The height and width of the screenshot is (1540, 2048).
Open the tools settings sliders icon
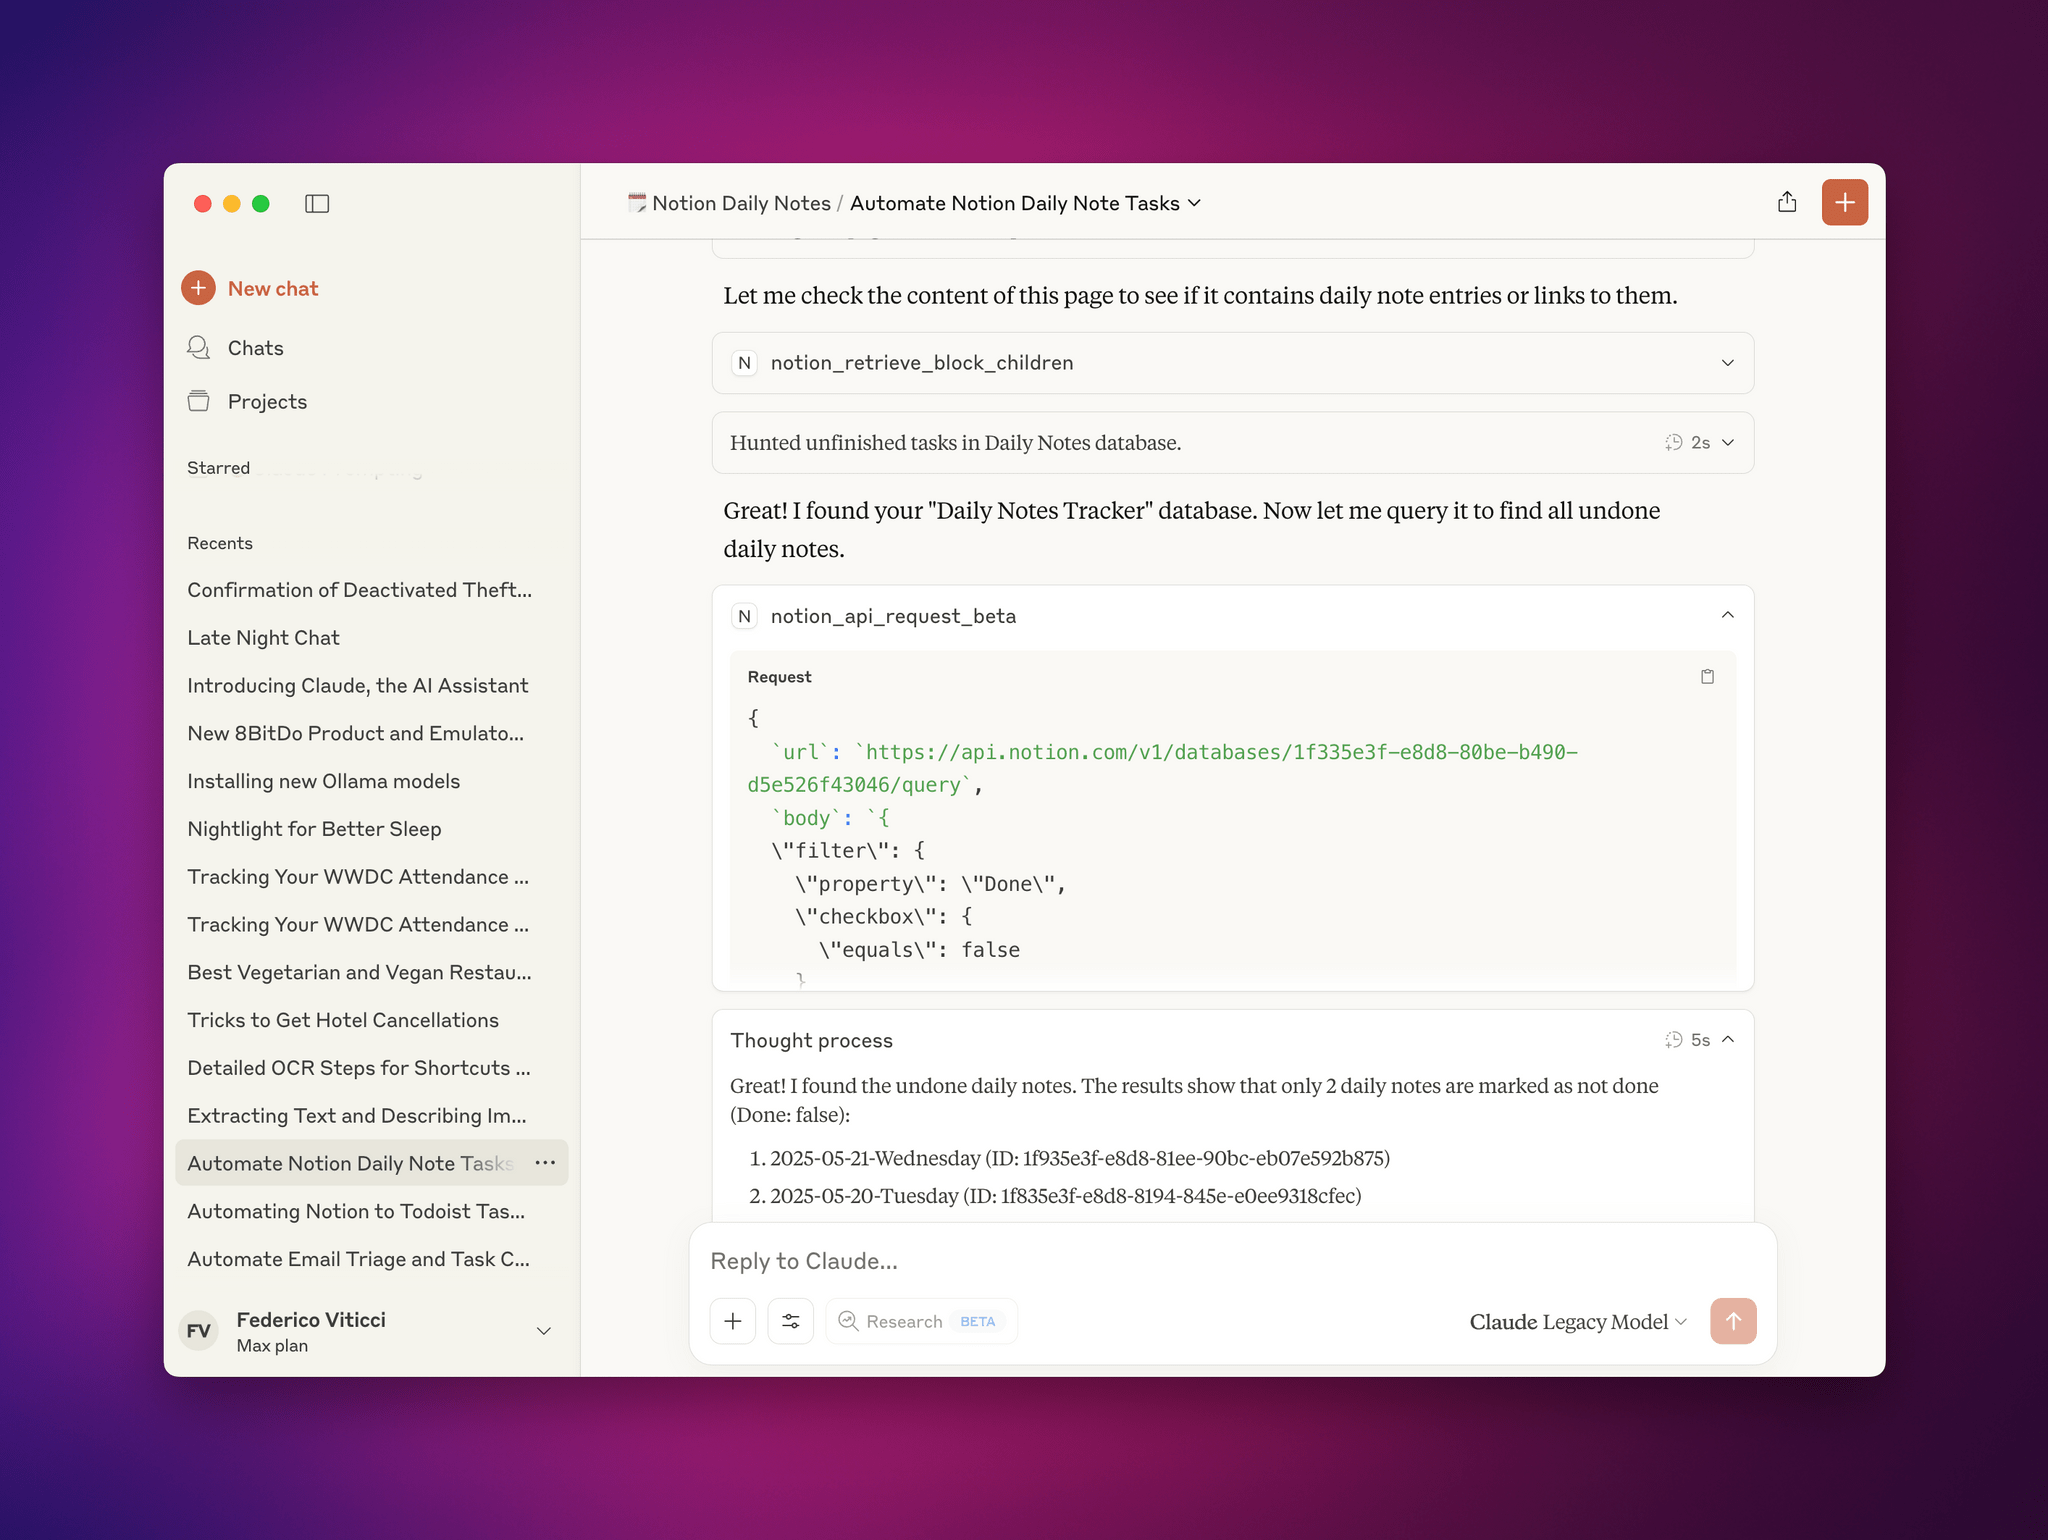(x=791, y=1322)
